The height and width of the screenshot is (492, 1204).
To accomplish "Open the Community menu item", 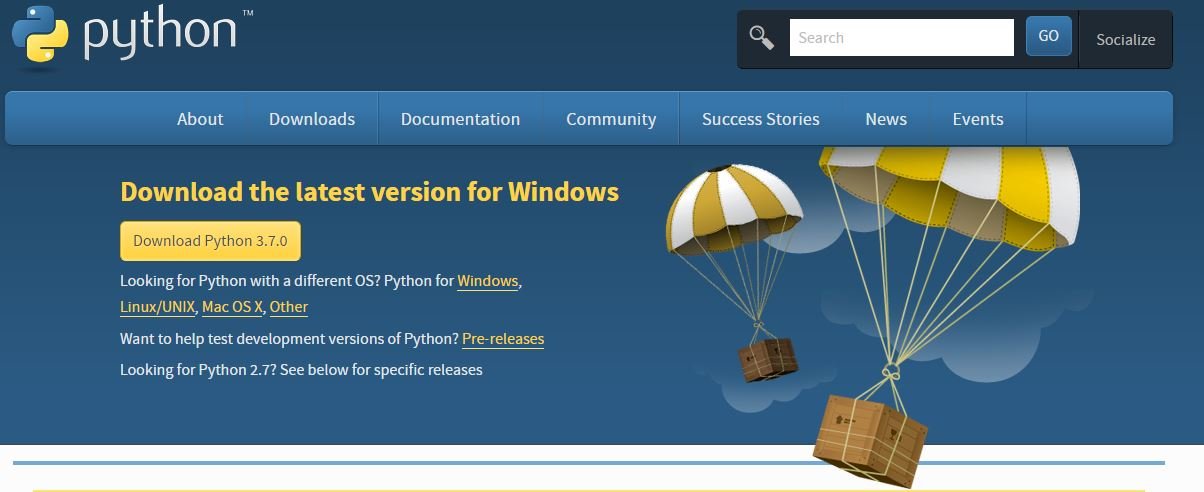I will [x=611, y=119].
